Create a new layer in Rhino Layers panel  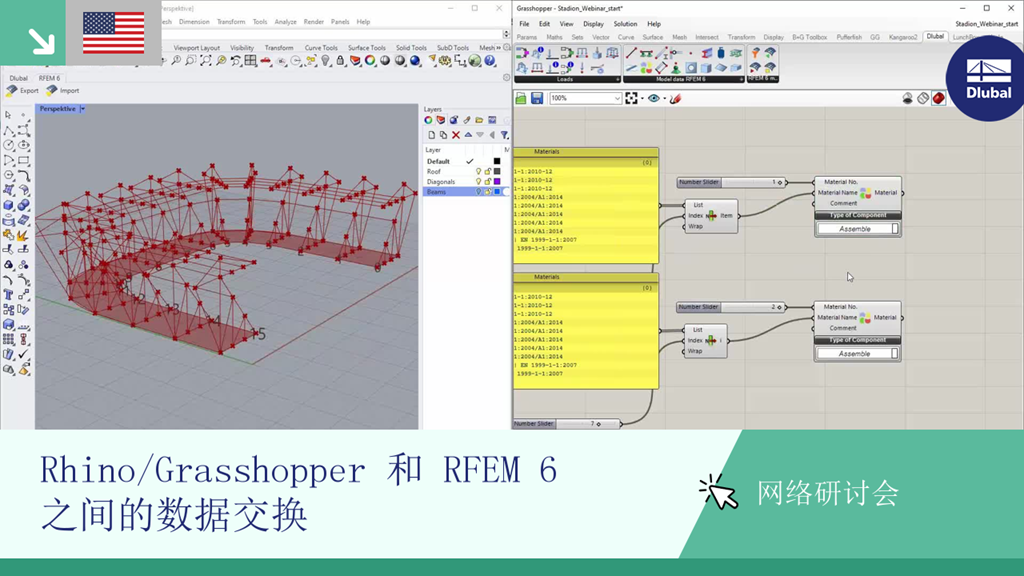432,134
